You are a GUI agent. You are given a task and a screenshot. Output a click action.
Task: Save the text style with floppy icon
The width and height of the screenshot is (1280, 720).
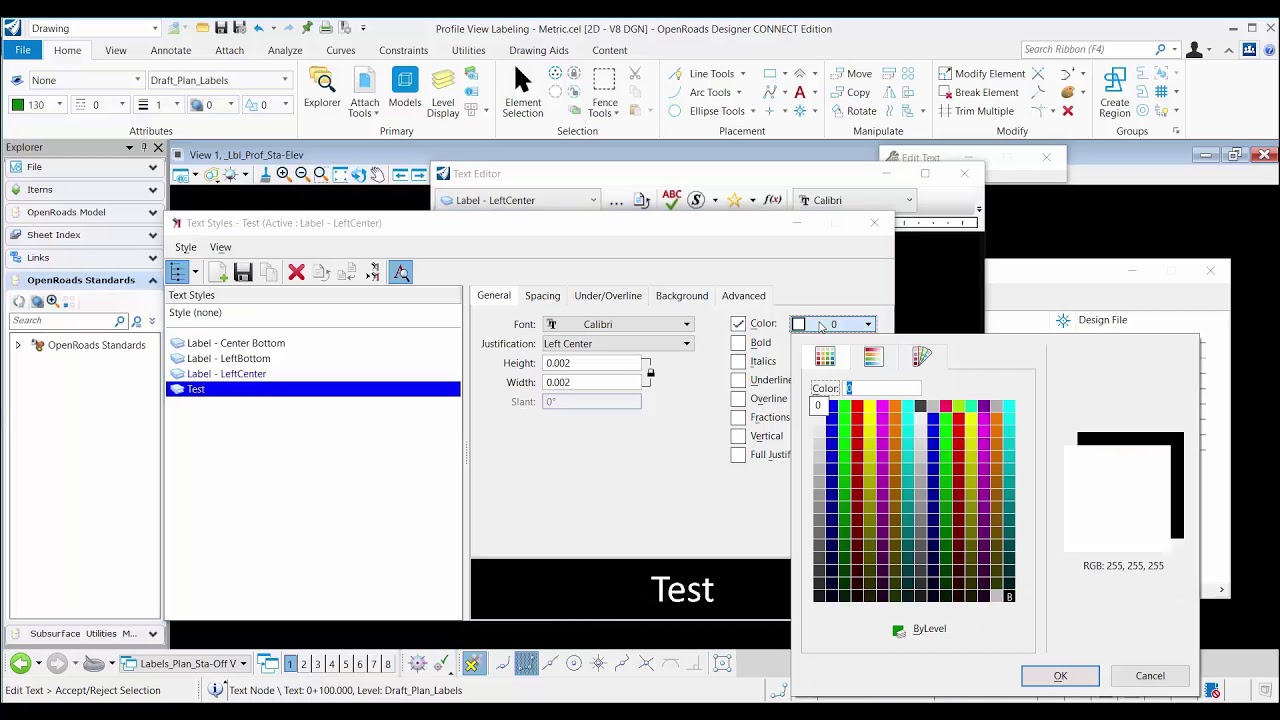(242, 272)
